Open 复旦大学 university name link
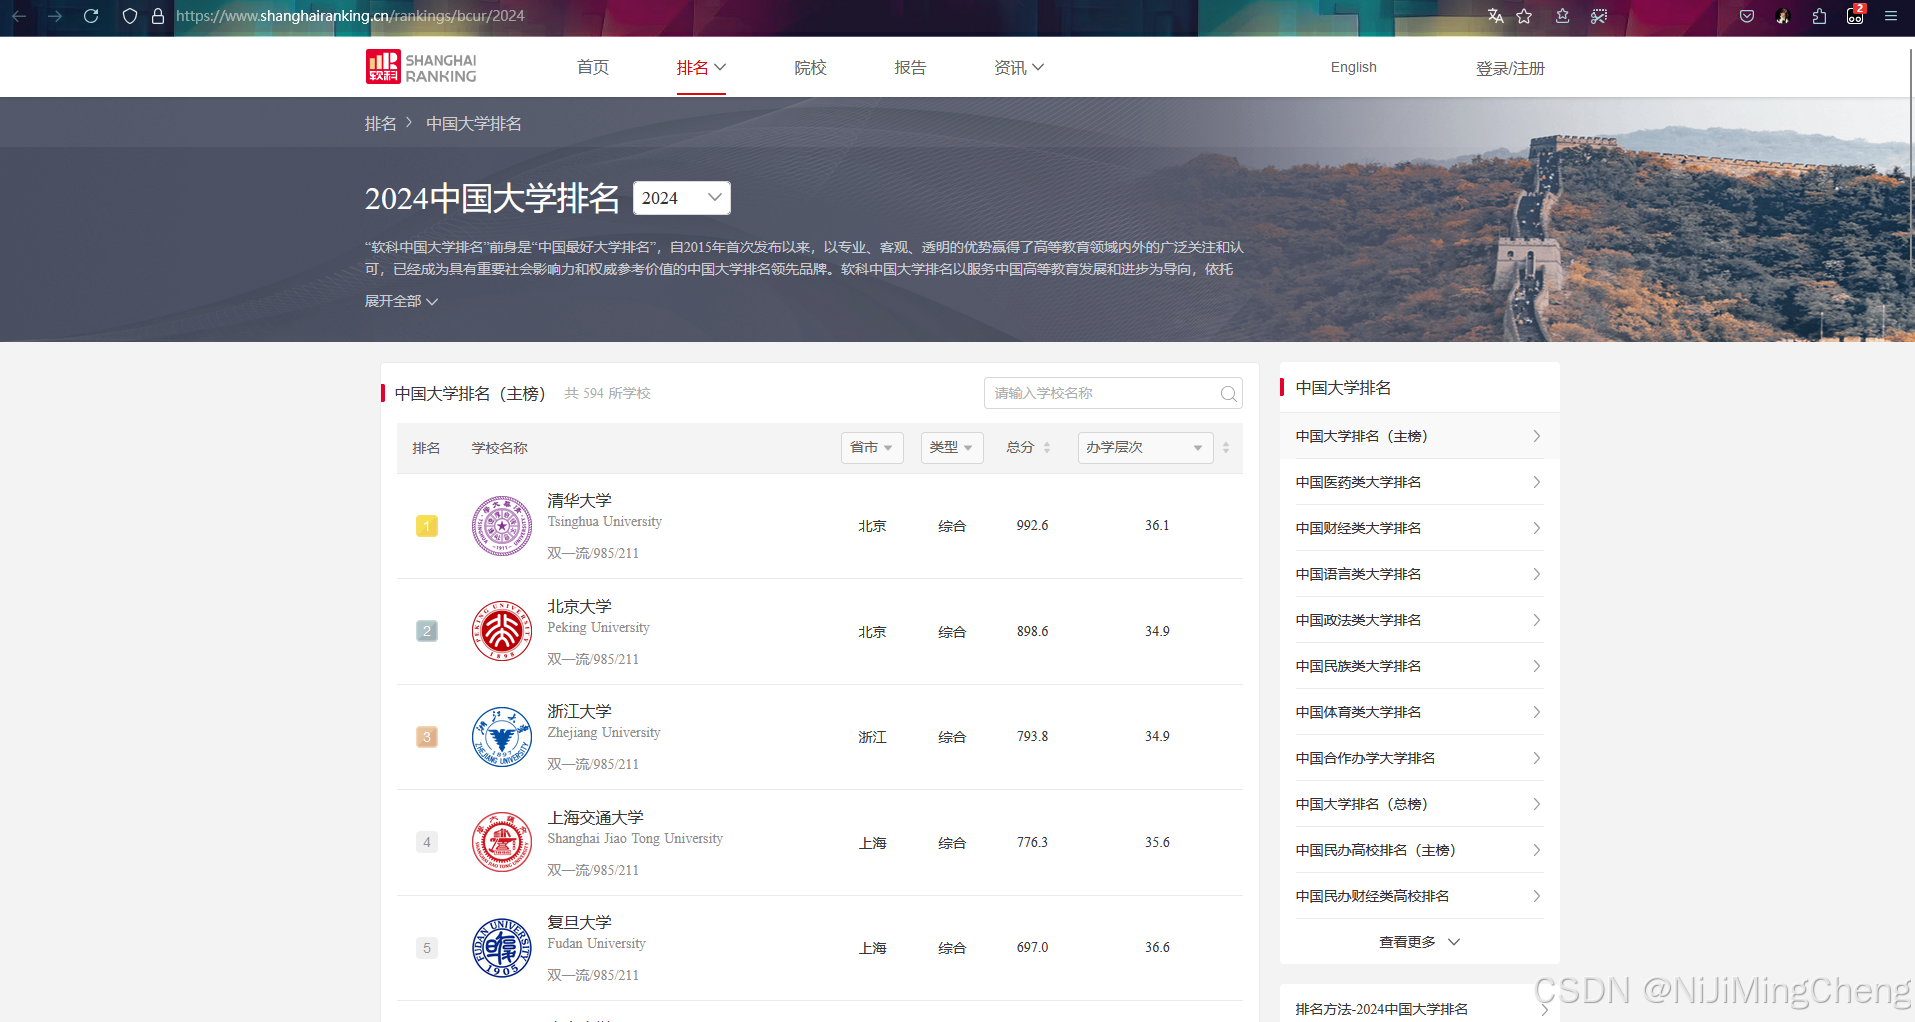 tap(579, 923)
